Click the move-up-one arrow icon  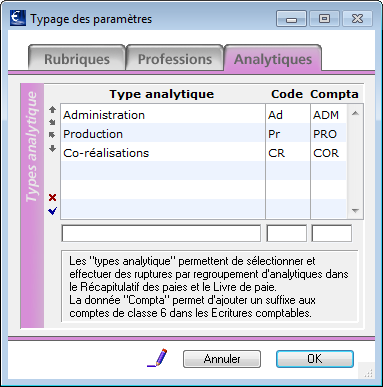coord(52,122)
